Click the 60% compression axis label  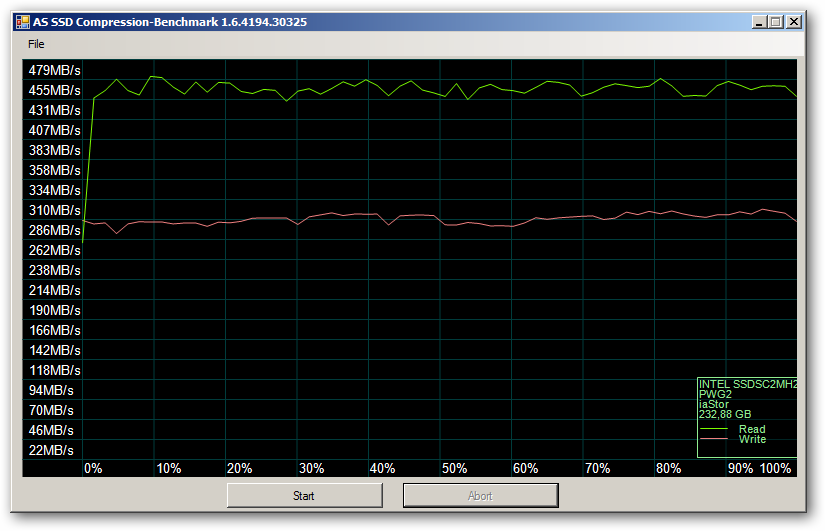point(526,468)
